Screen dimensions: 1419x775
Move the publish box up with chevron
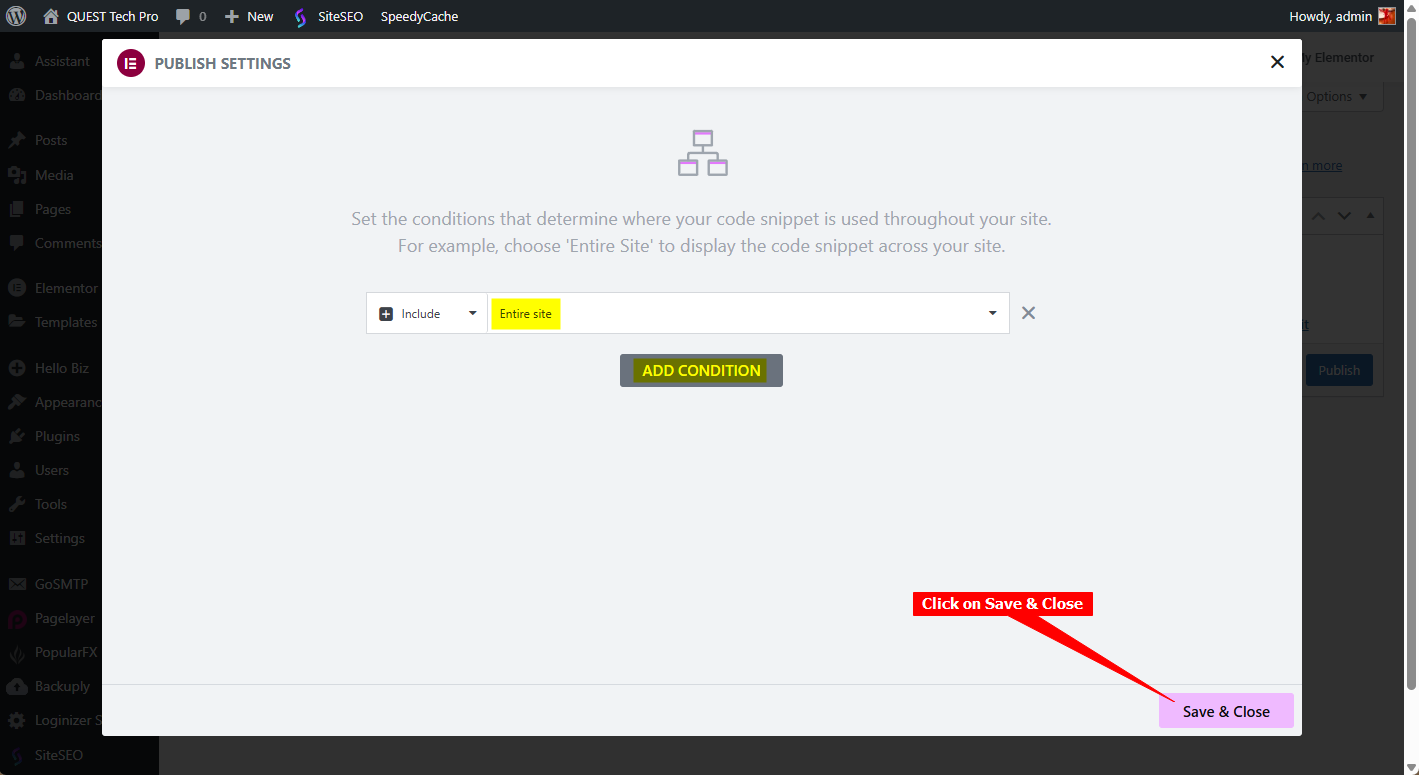pos(1319,216)
